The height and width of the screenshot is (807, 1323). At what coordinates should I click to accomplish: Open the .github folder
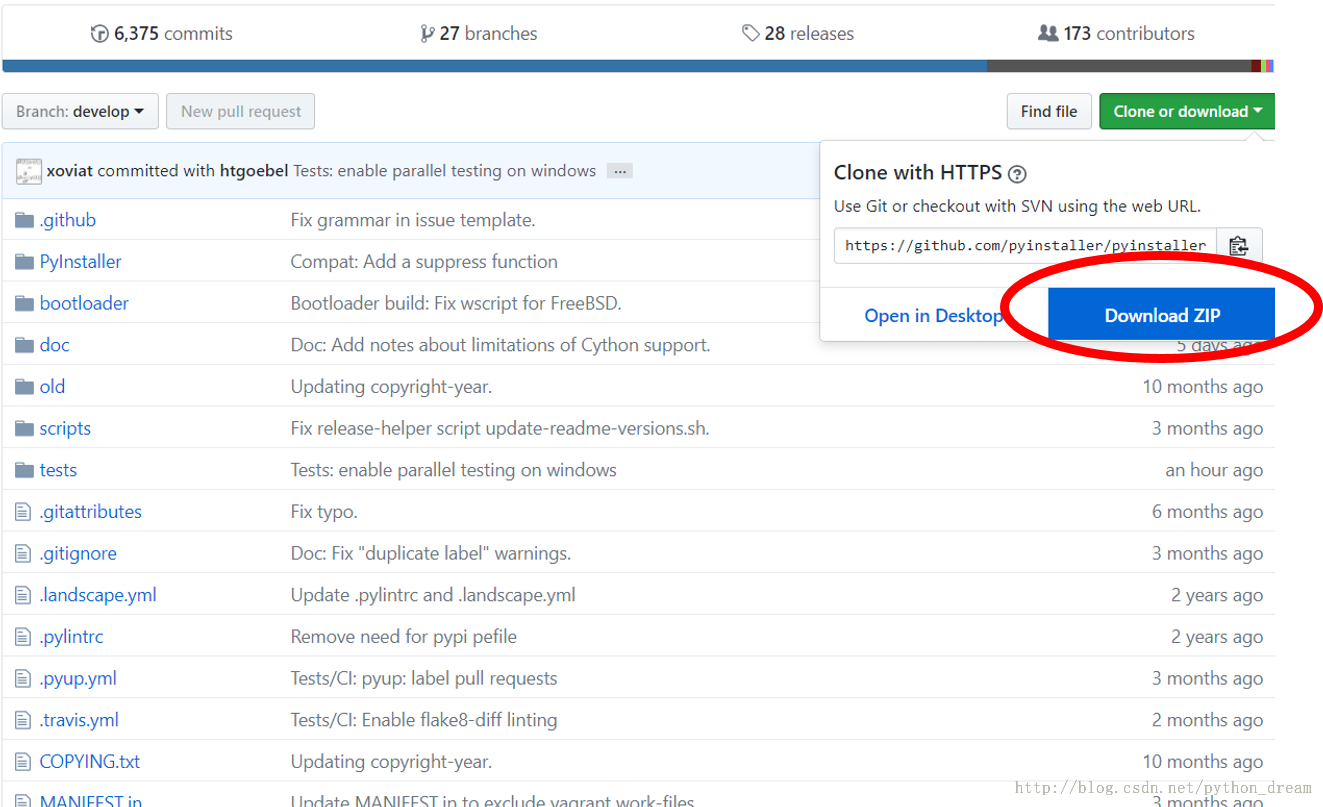click(x=68, y=220)
